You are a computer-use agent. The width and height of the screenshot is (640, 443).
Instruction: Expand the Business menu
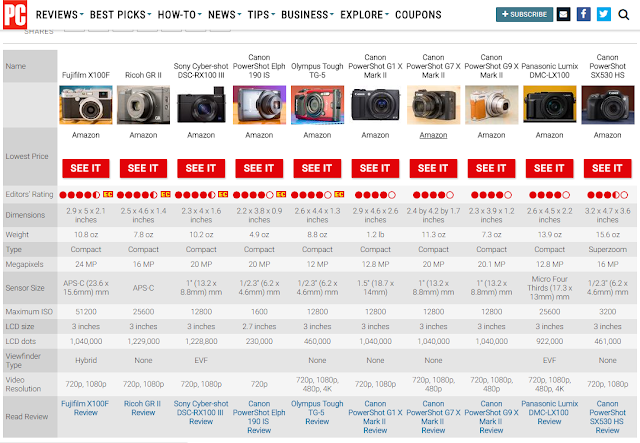(x=307, y=15)
